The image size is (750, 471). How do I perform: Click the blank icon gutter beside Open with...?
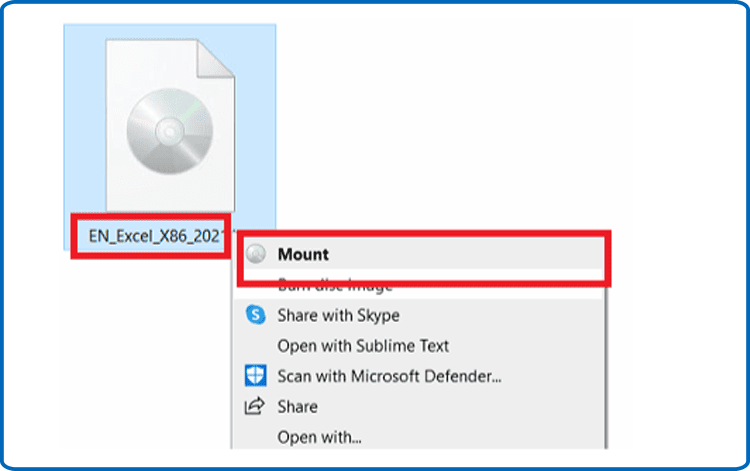pyautogui.click(x=254, y=436)
